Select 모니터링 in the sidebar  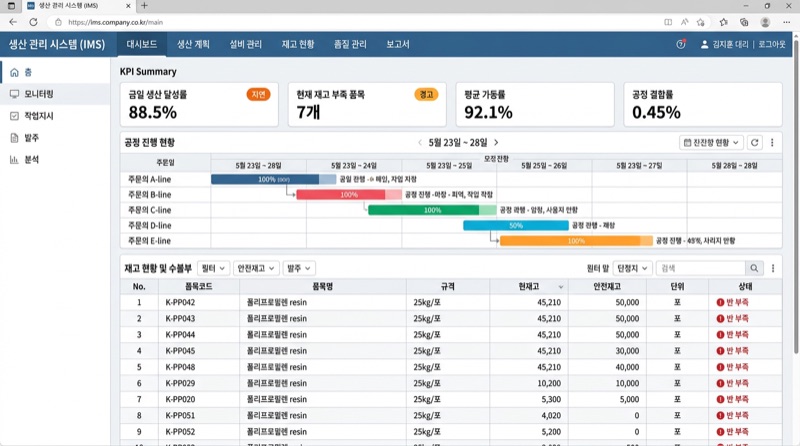tap(55, 94)
